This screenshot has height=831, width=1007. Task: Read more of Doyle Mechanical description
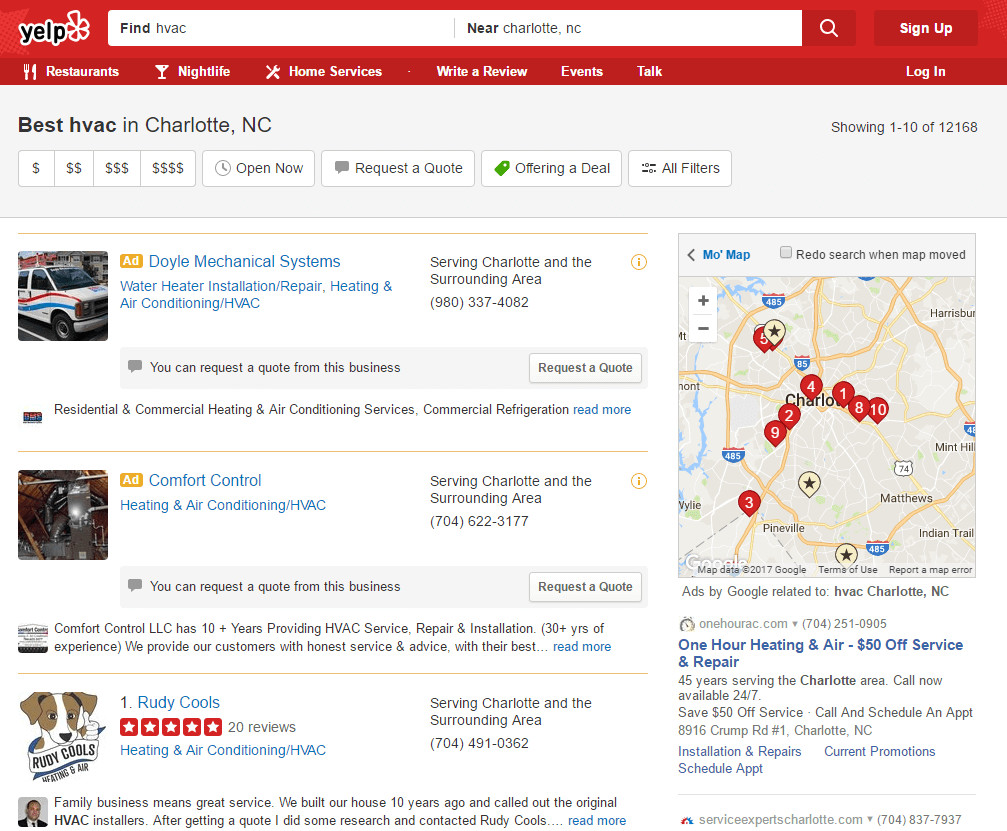pyautogui.click(x=602, y=410)
